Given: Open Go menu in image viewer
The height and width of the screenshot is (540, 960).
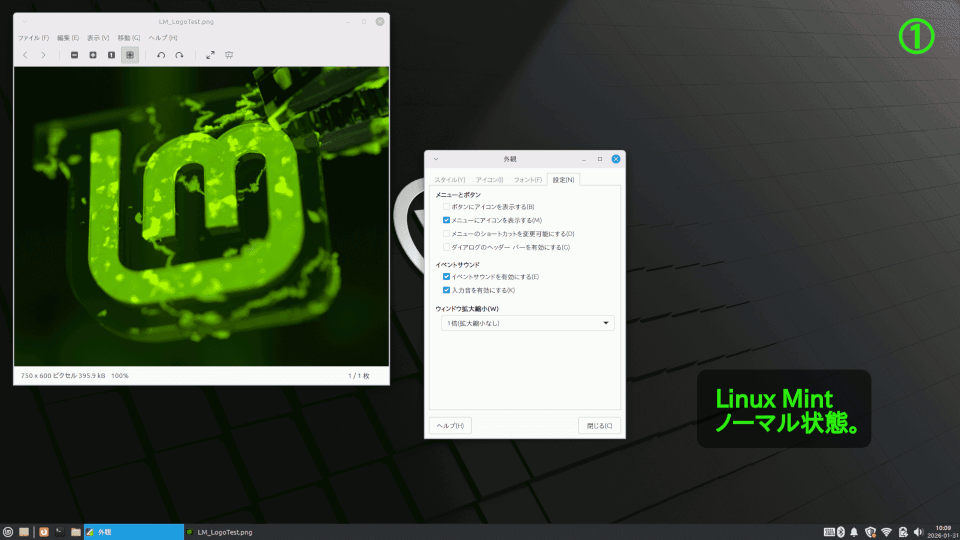Looking at the screenshot, I should click(129, 38).
